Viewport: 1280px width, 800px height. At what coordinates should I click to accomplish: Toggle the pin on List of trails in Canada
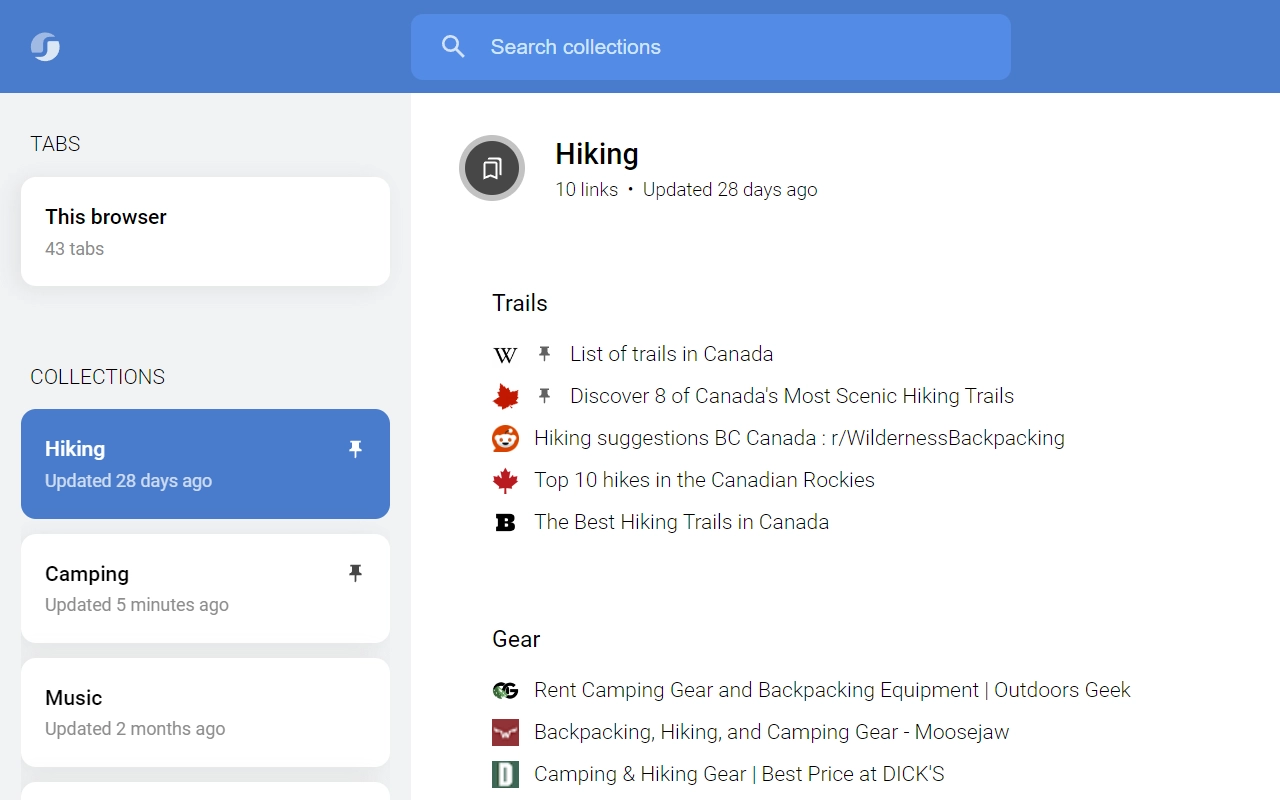[544, 353]
